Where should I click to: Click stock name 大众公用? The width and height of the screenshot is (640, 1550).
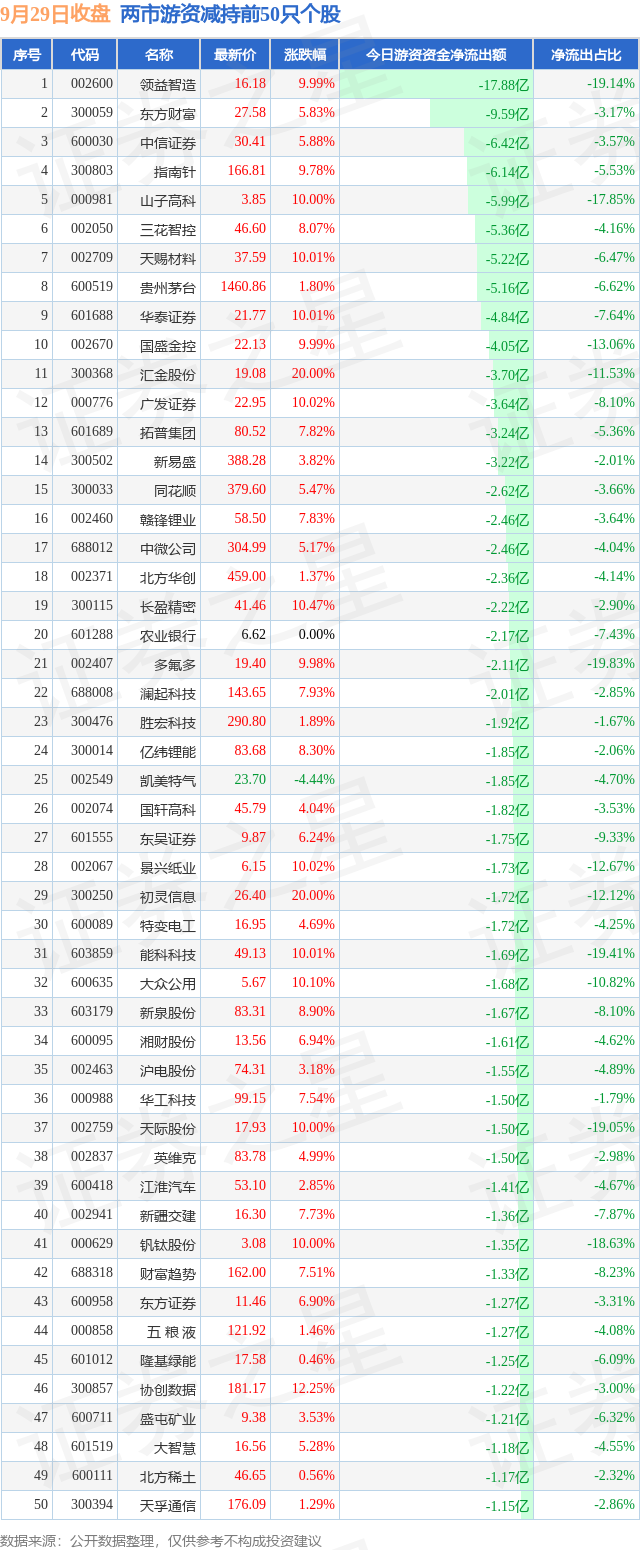pyautogui.click(x=168, y=984)
